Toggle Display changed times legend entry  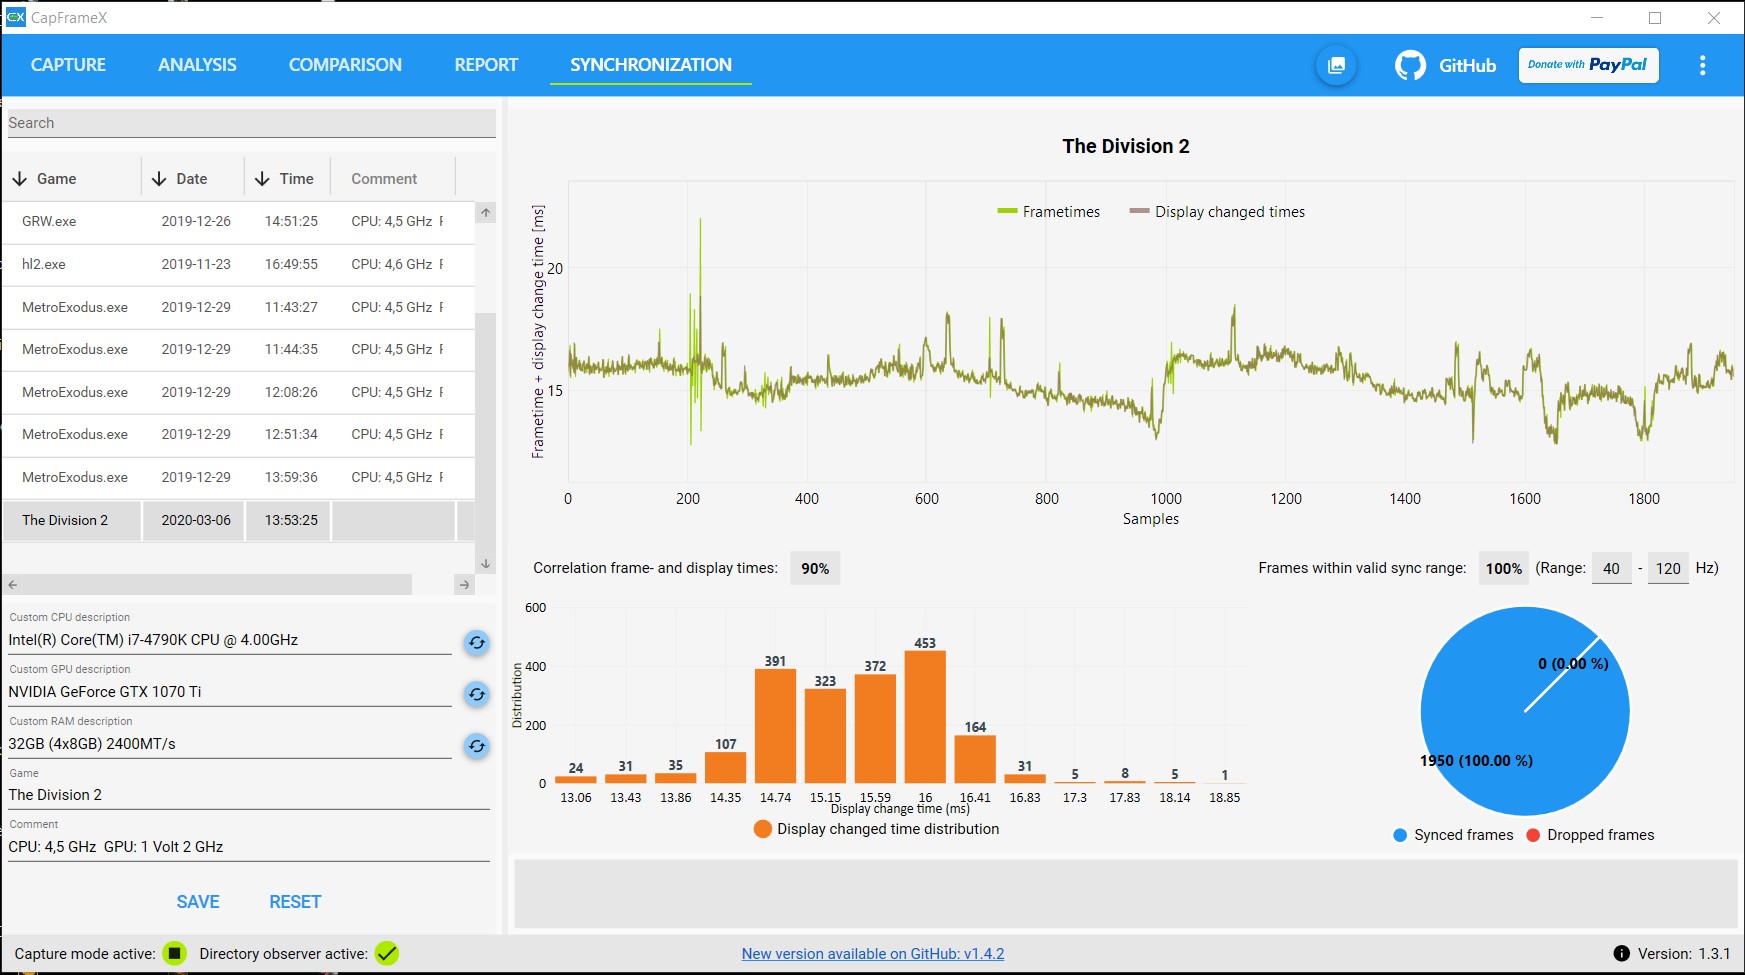point(1217,212)
